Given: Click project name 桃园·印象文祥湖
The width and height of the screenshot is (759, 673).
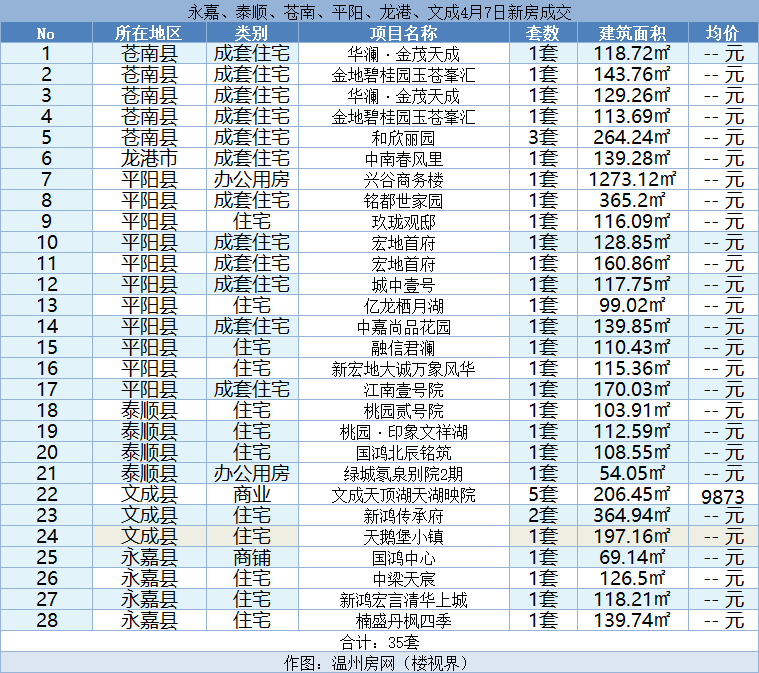Looking at the screenshot, I should [403, 432].
